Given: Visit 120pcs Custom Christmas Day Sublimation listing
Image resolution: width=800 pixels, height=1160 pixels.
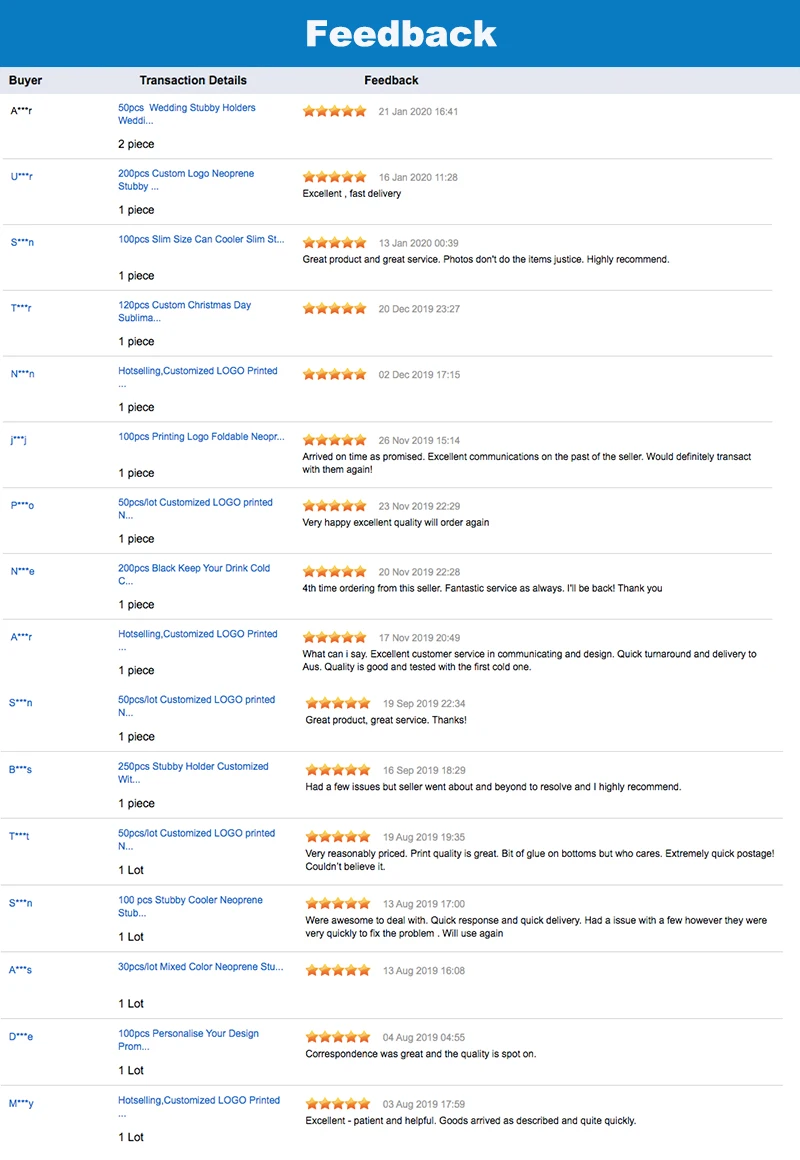Looking at the screenshot, I should coord(184,311).
